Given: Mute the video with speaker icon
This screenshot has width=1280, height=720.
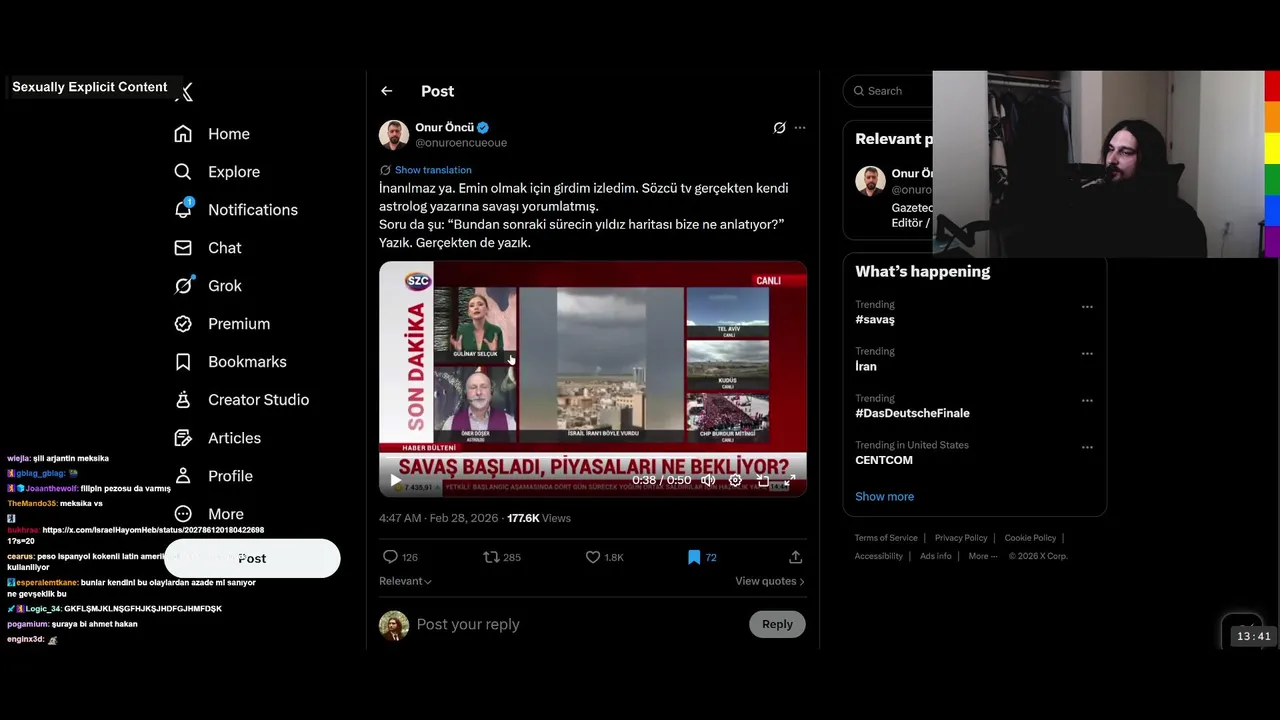Looking at the screenshot, I should [708, 481].
